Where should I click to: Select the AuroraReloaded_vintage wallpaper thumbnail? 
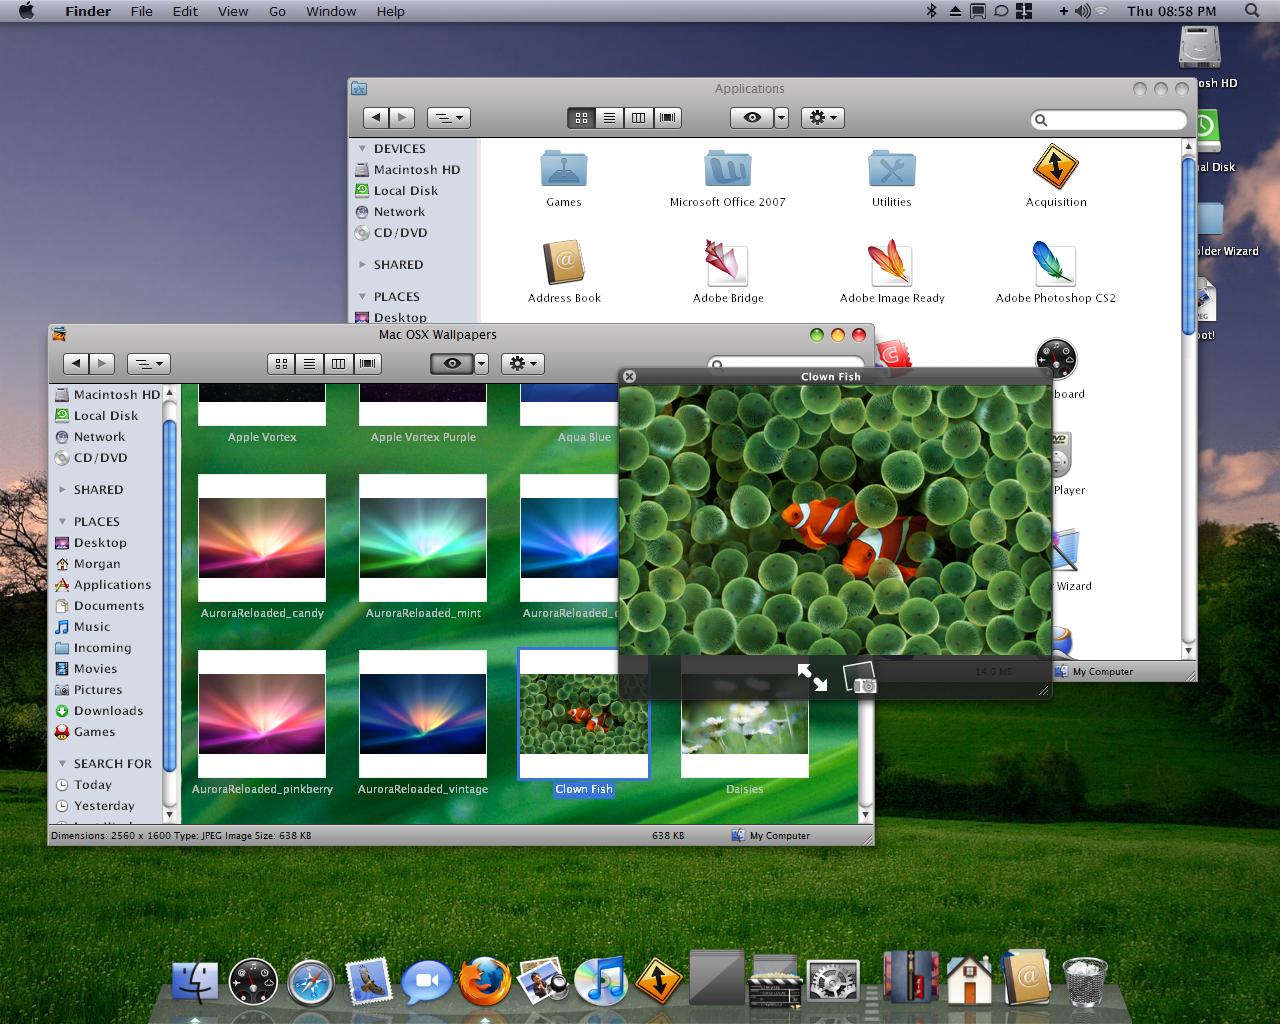tap(423, 715)
